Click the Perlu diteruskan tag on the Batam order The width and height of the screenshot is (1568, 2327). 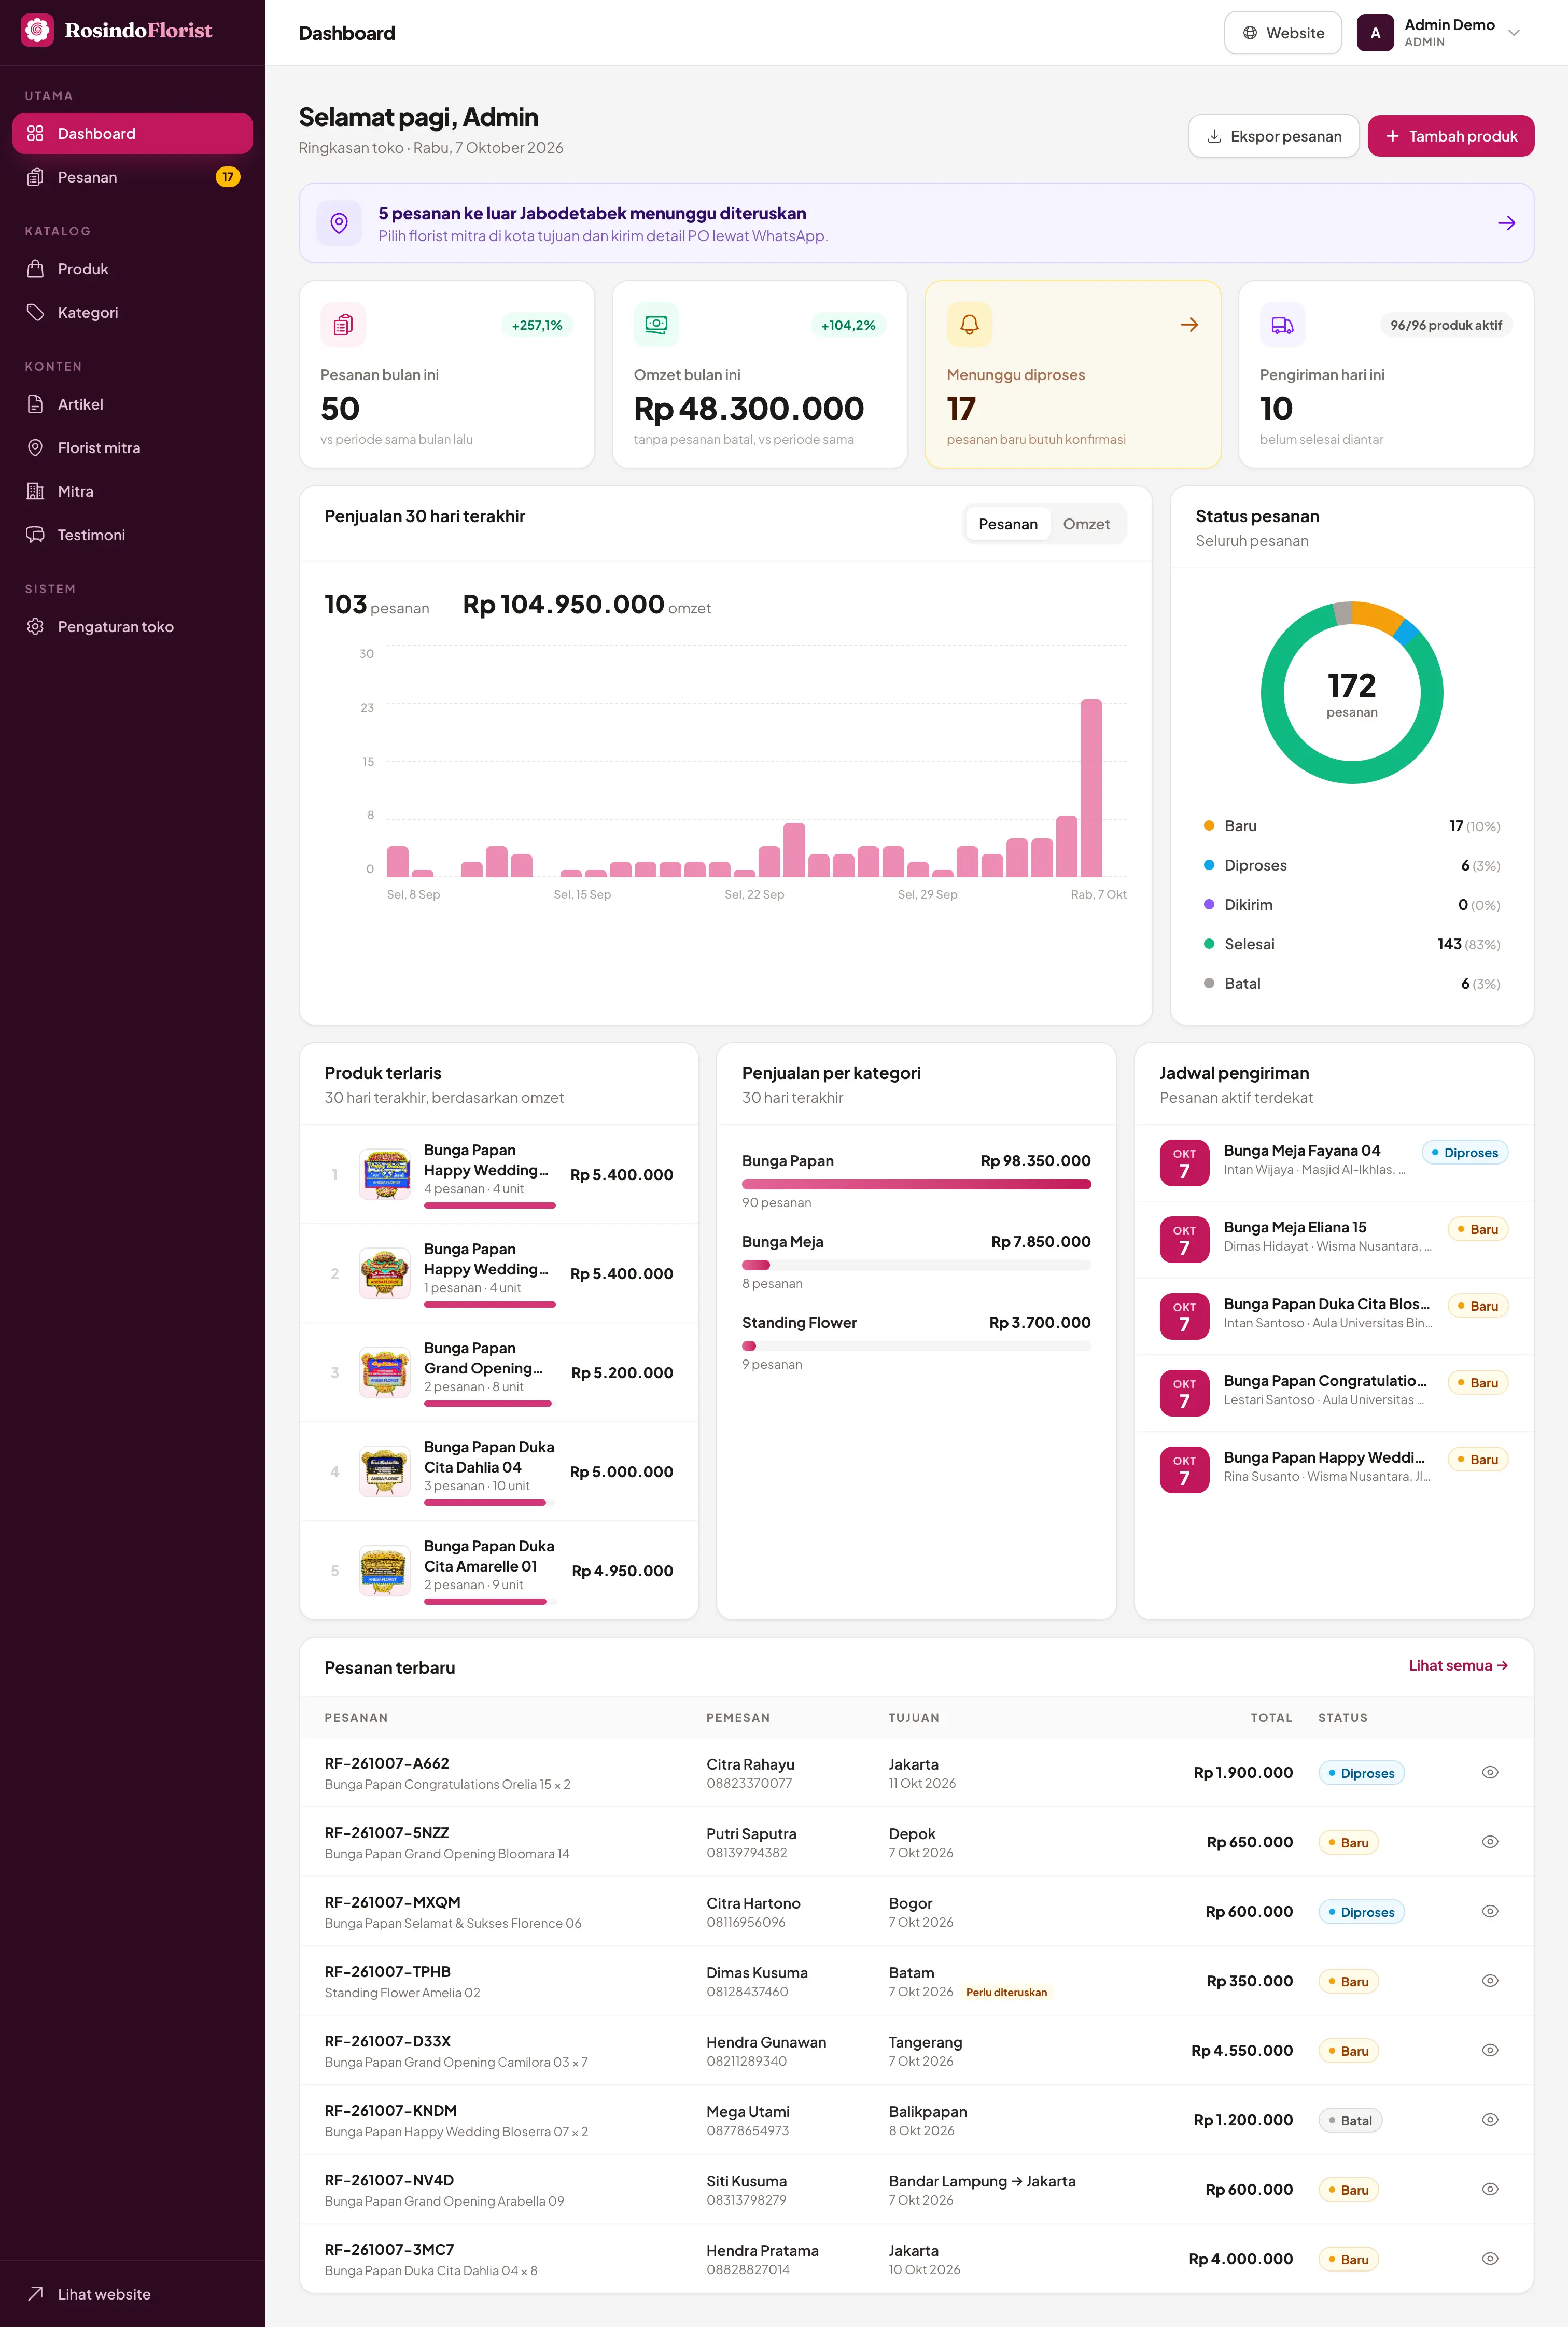[x=1006, y=1992]
